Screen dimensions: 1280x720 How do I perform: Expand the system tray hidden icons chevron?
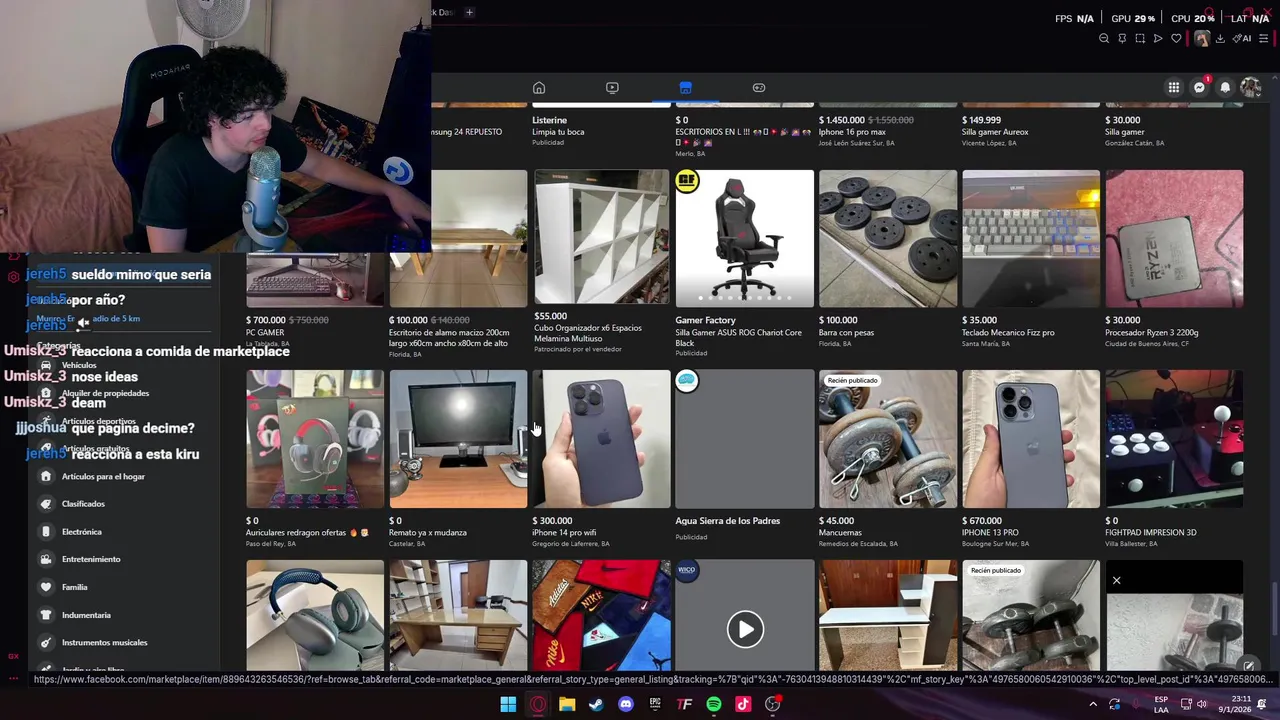click(x=1092, y=704)
